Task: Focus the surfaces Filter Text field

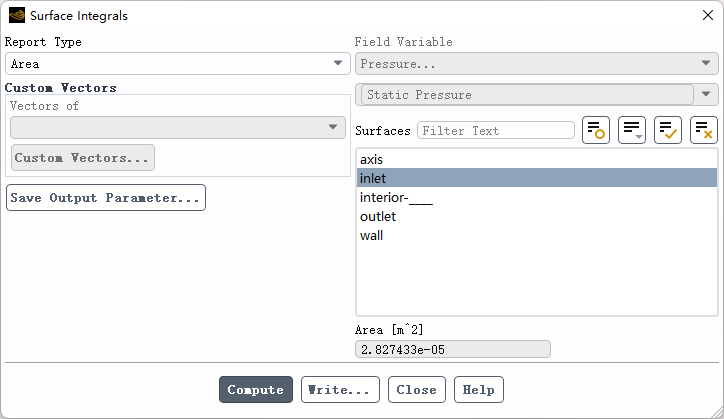Action: click(x=496, y=130)
